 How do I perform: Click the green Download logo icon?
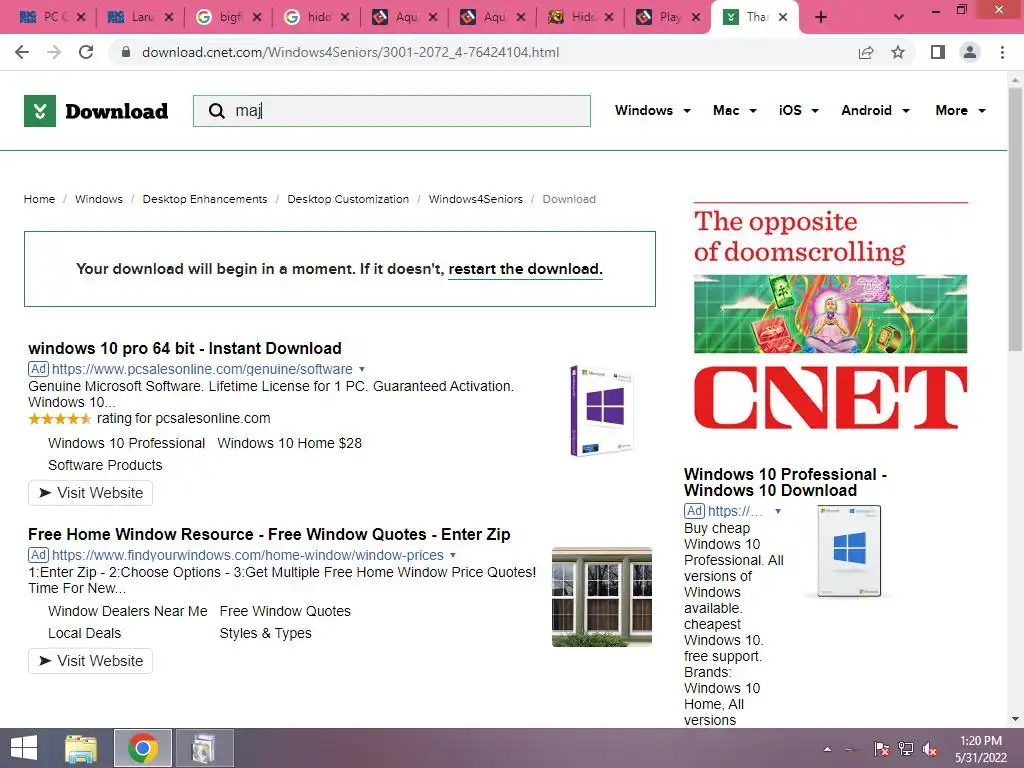coord(40,111)
